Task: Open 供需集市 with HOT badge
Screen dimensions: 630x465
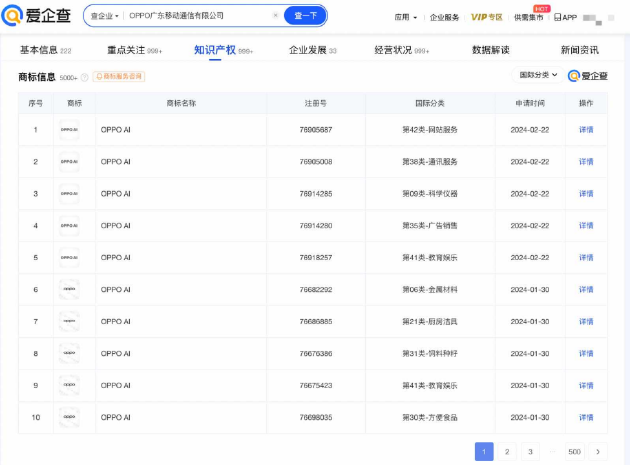Action: 528,17
